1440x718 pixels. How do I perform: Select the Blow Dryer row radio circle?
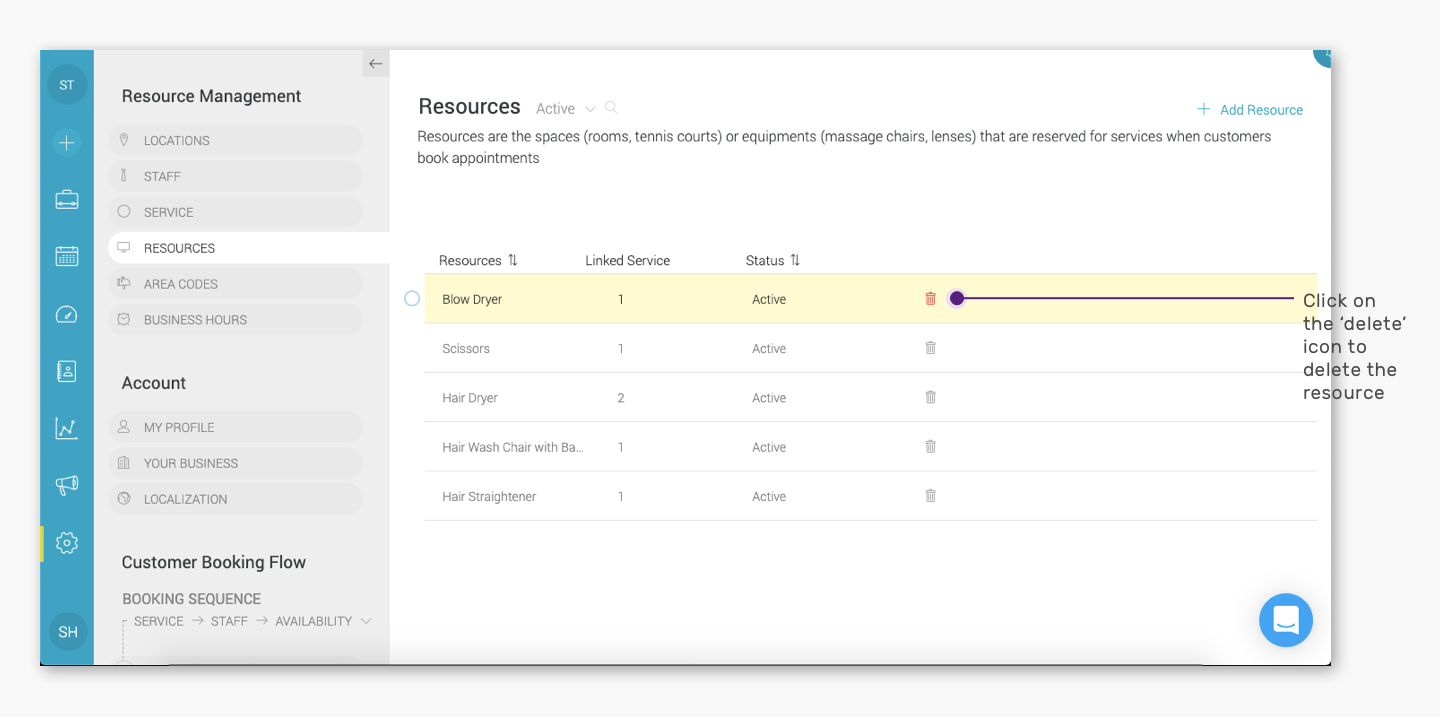click(412, 298)
